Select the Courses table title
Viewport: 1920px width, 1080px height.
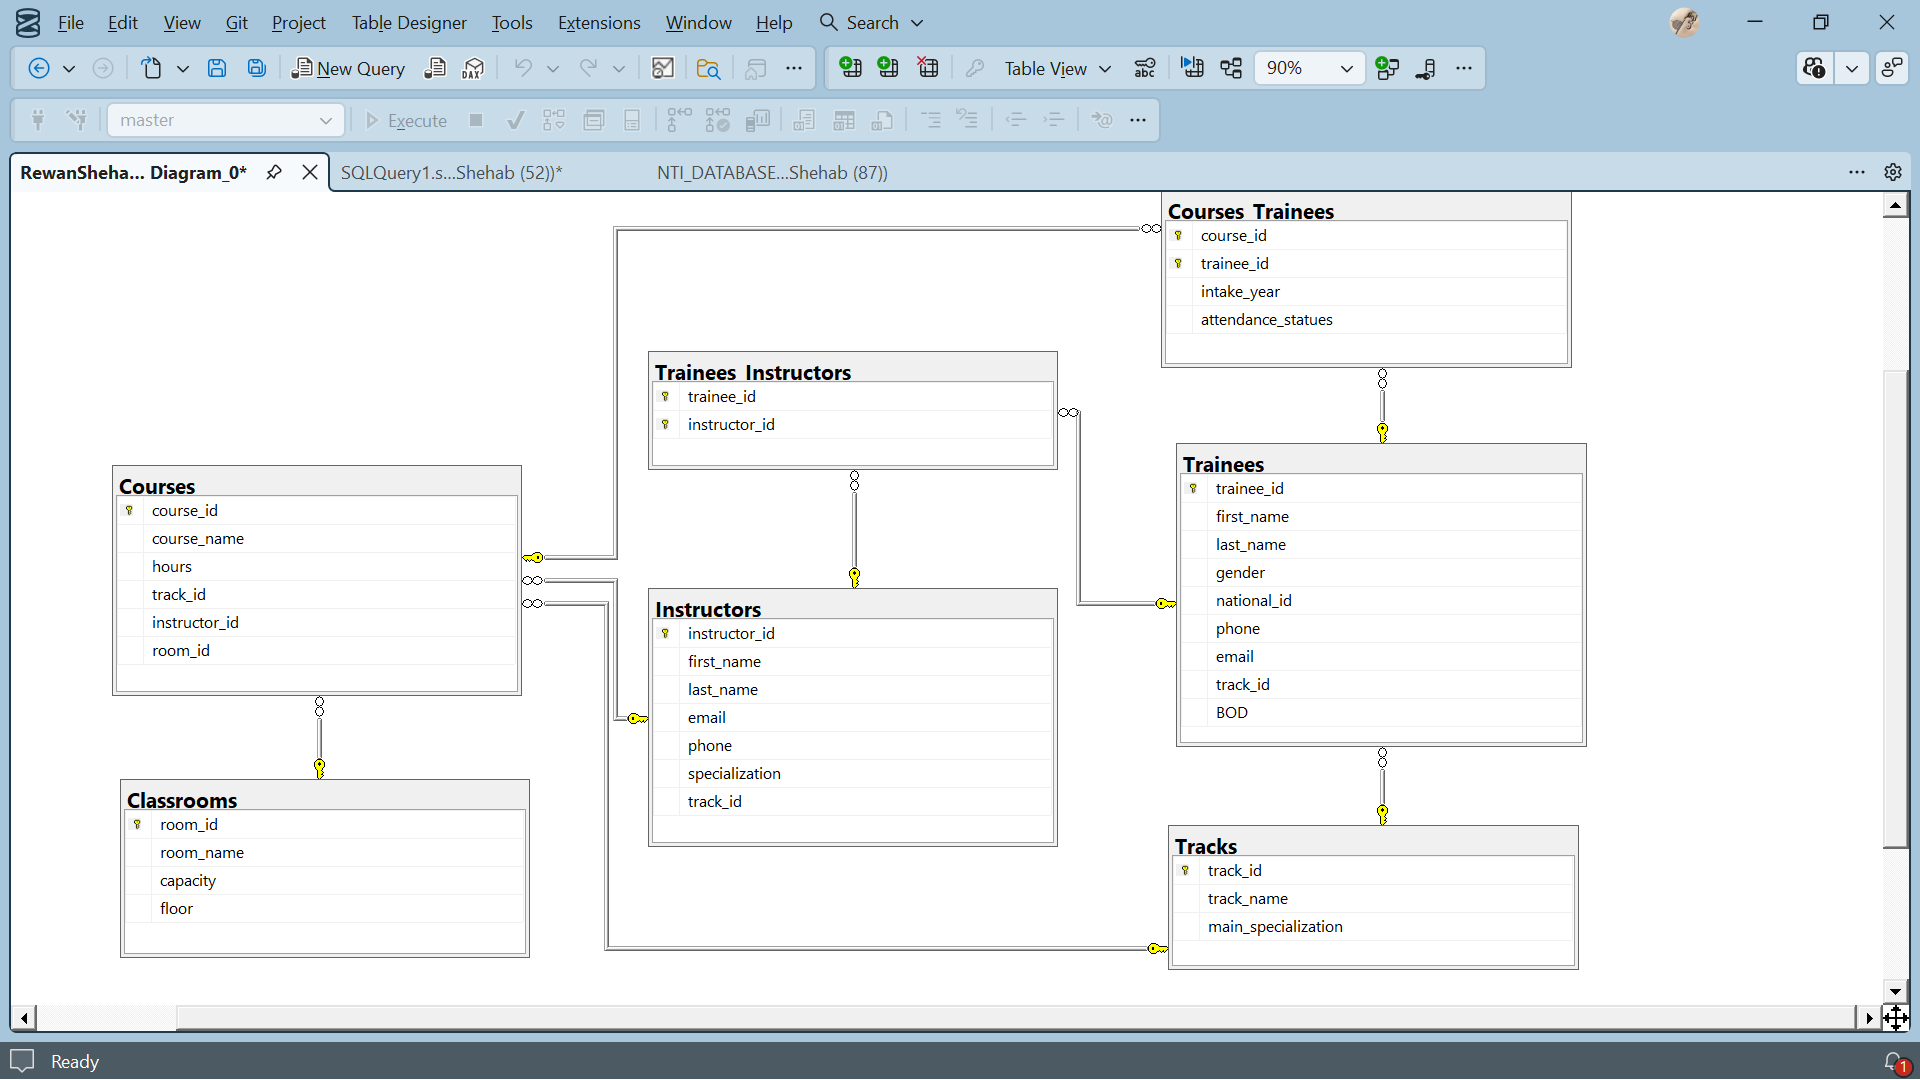tap(157, 486)
